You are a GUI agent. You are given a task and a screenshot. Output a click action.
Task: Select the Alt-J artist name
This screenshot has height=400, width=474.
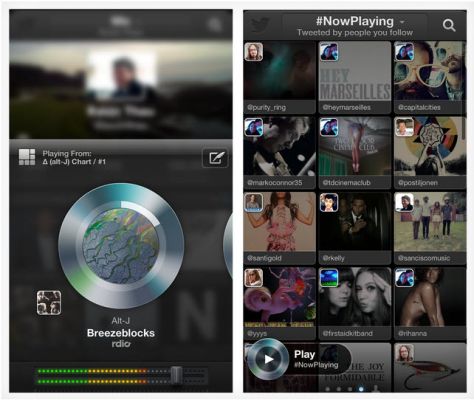coord(121,321)
